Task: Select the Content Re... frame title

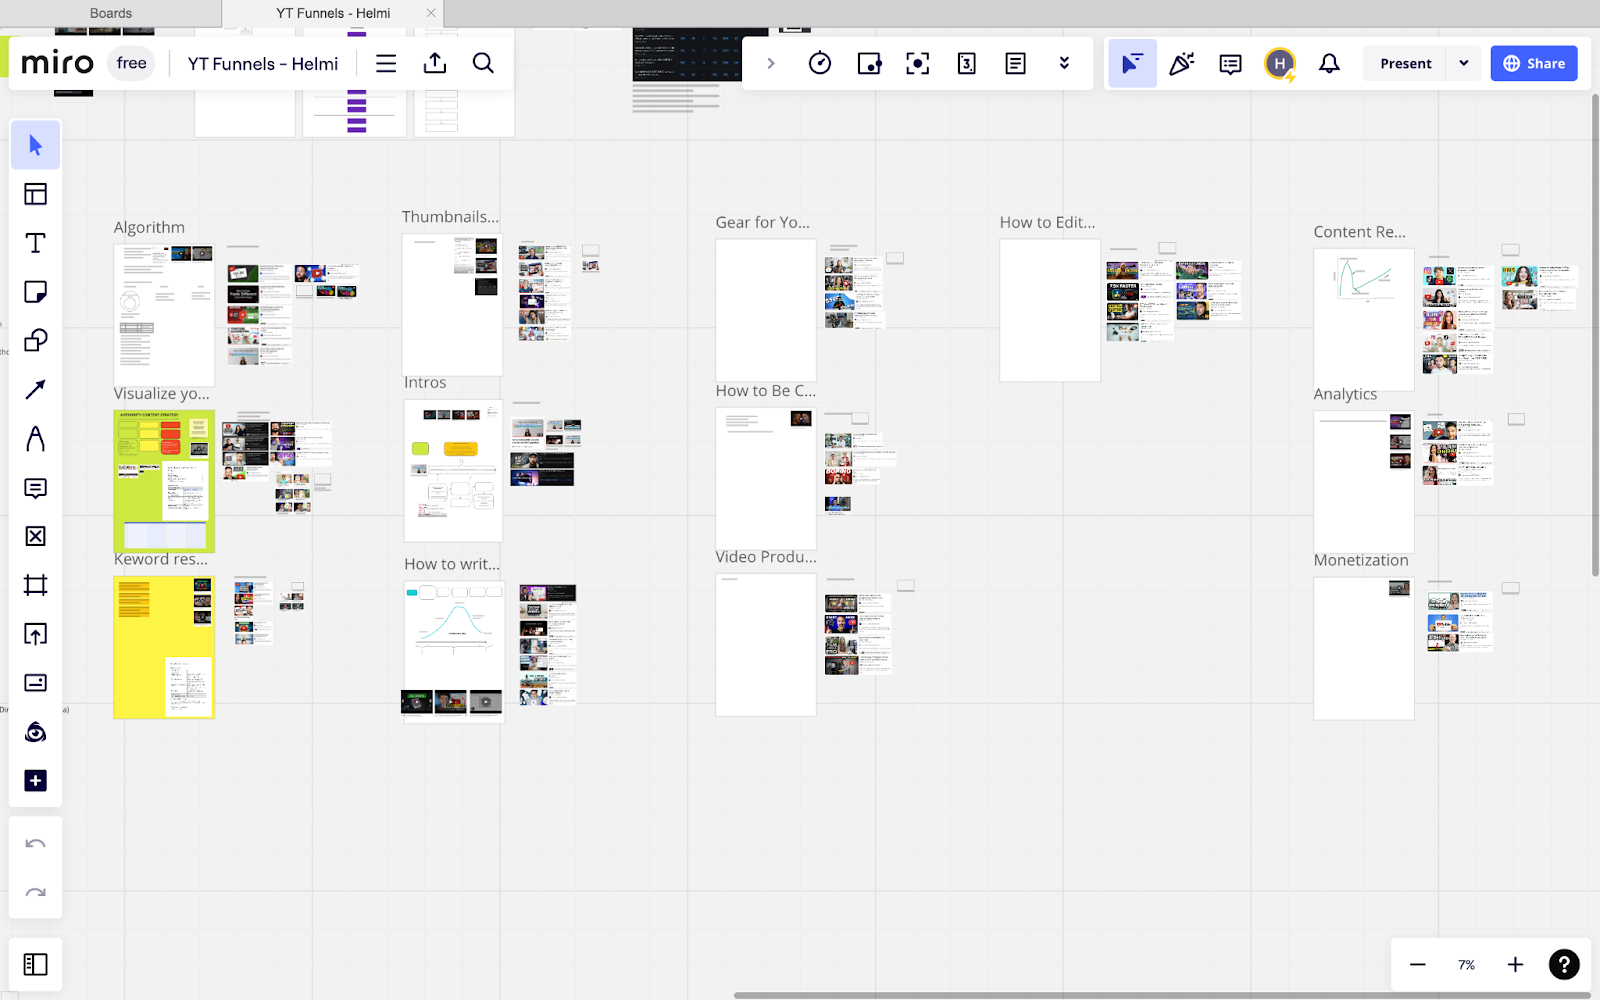Action: [1360, 232]
